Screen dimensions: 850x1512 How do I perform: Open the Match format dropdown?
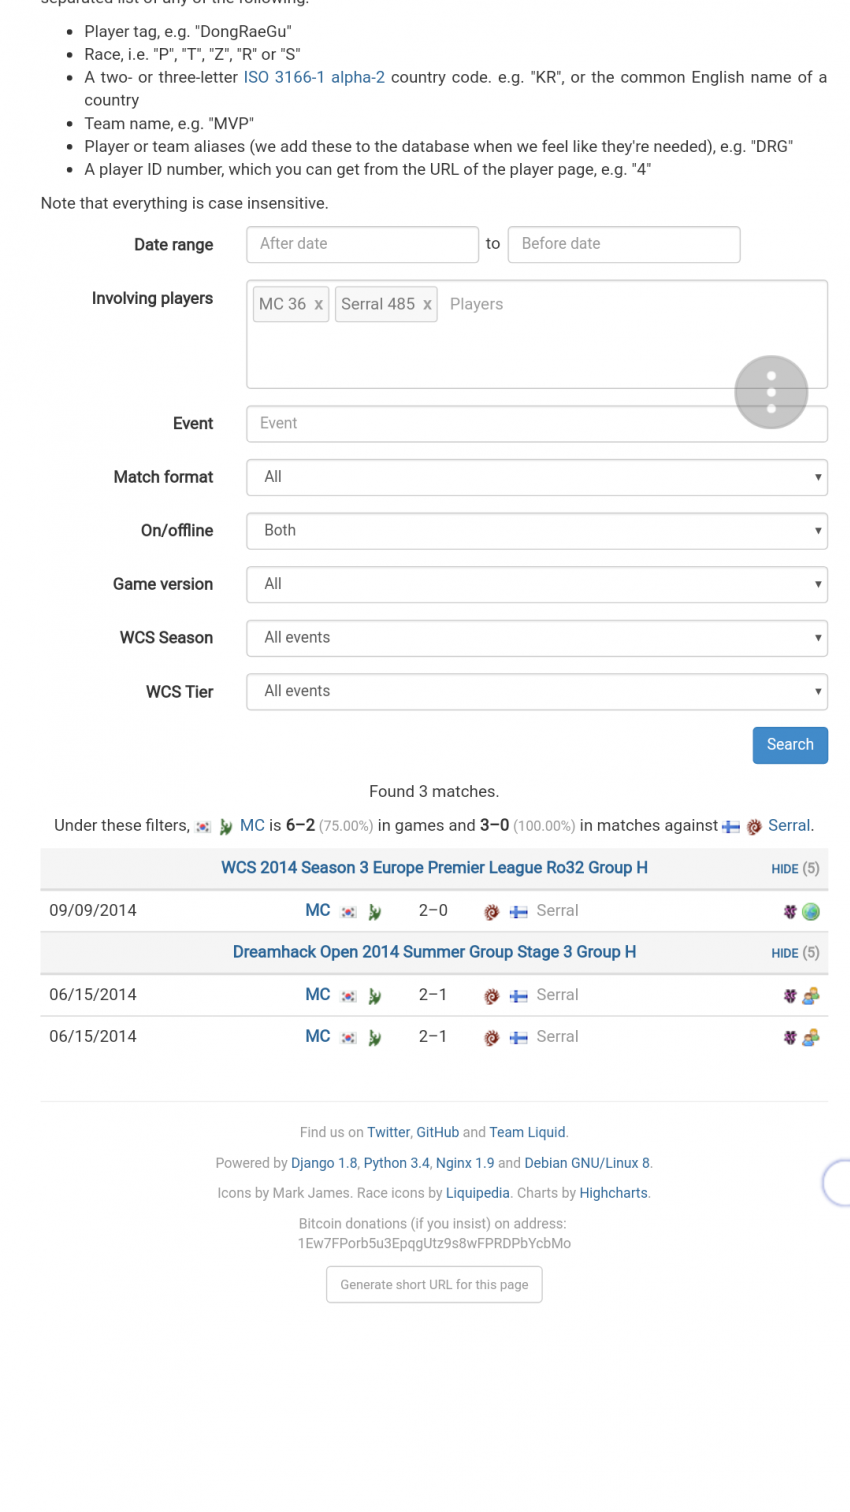[537, 477]
